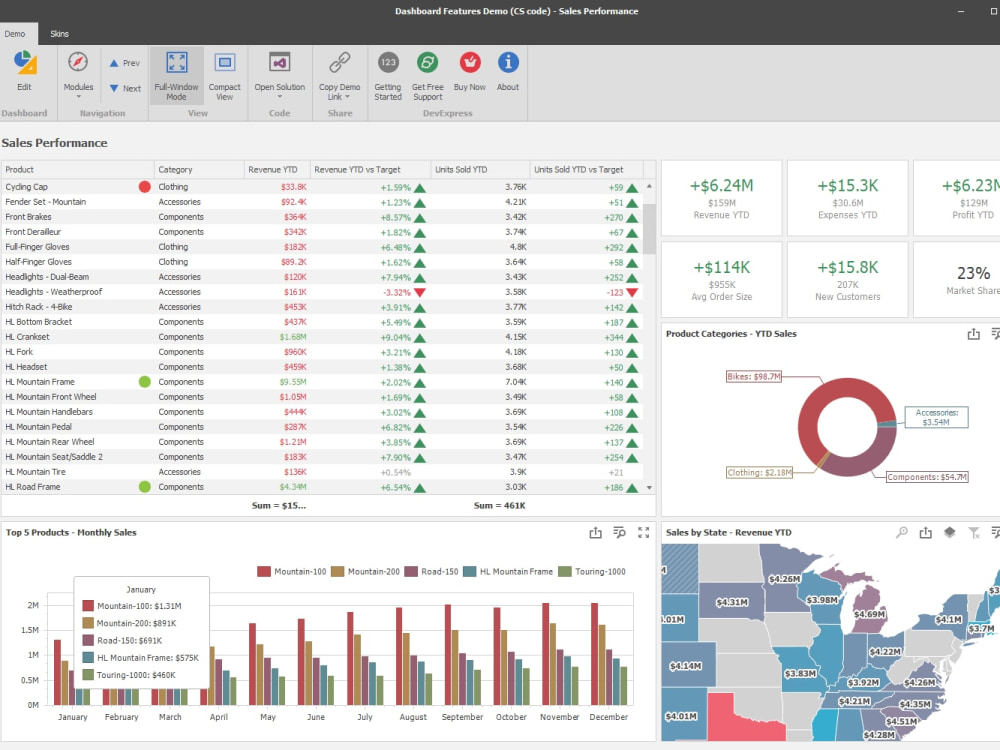Click Get Free Support icon
The height and width of the screenshot is (750, 1000).
coord(427,62)
